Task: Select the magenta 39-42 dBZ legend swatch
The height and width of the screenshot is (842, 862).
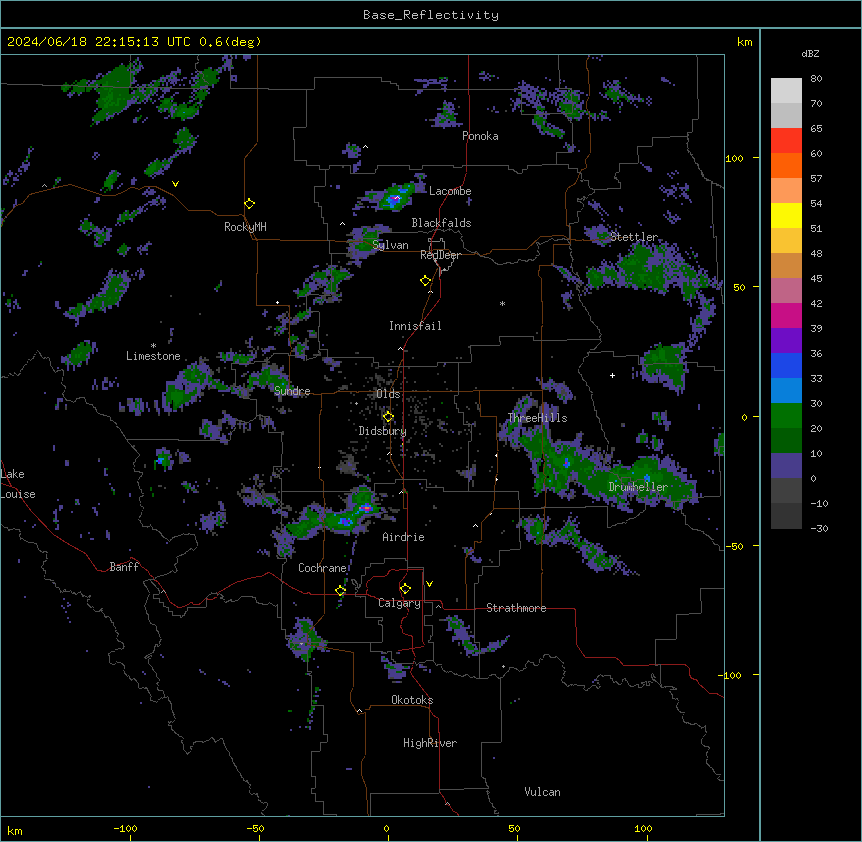Action: (786, 316)
